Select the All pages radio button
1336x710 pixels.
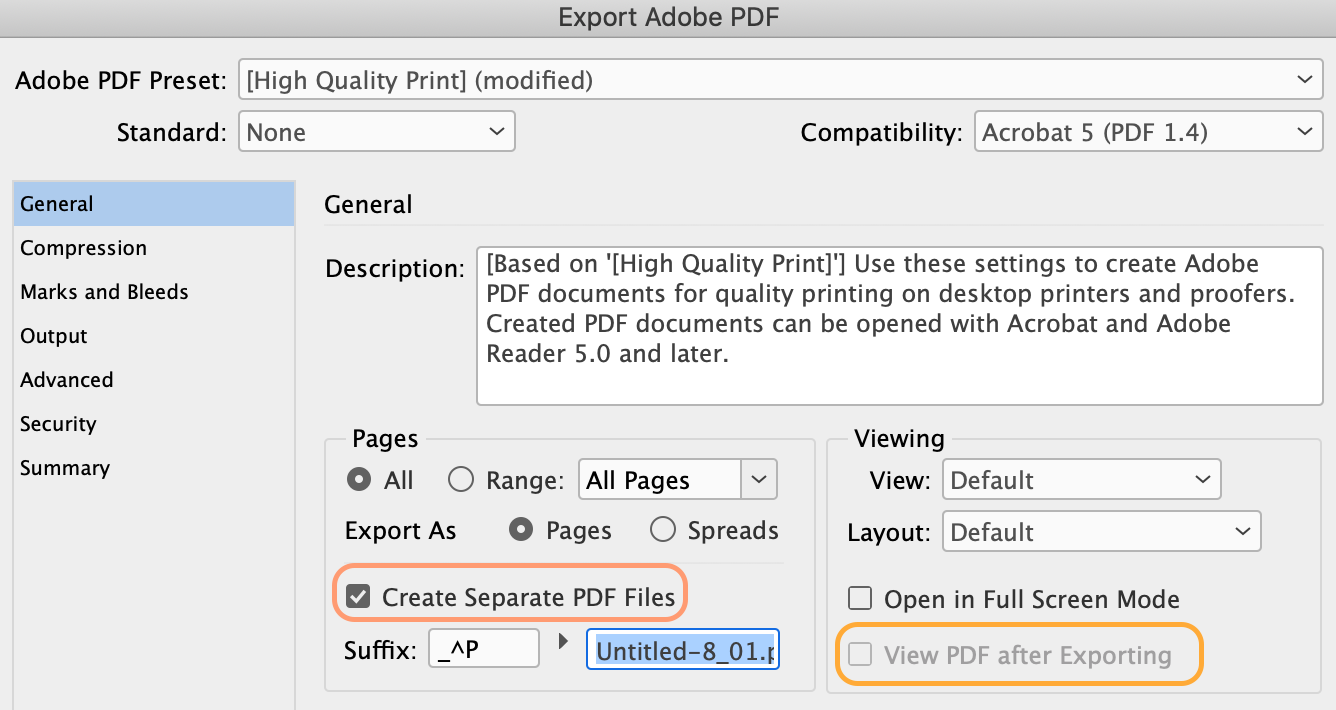(358, 480)
